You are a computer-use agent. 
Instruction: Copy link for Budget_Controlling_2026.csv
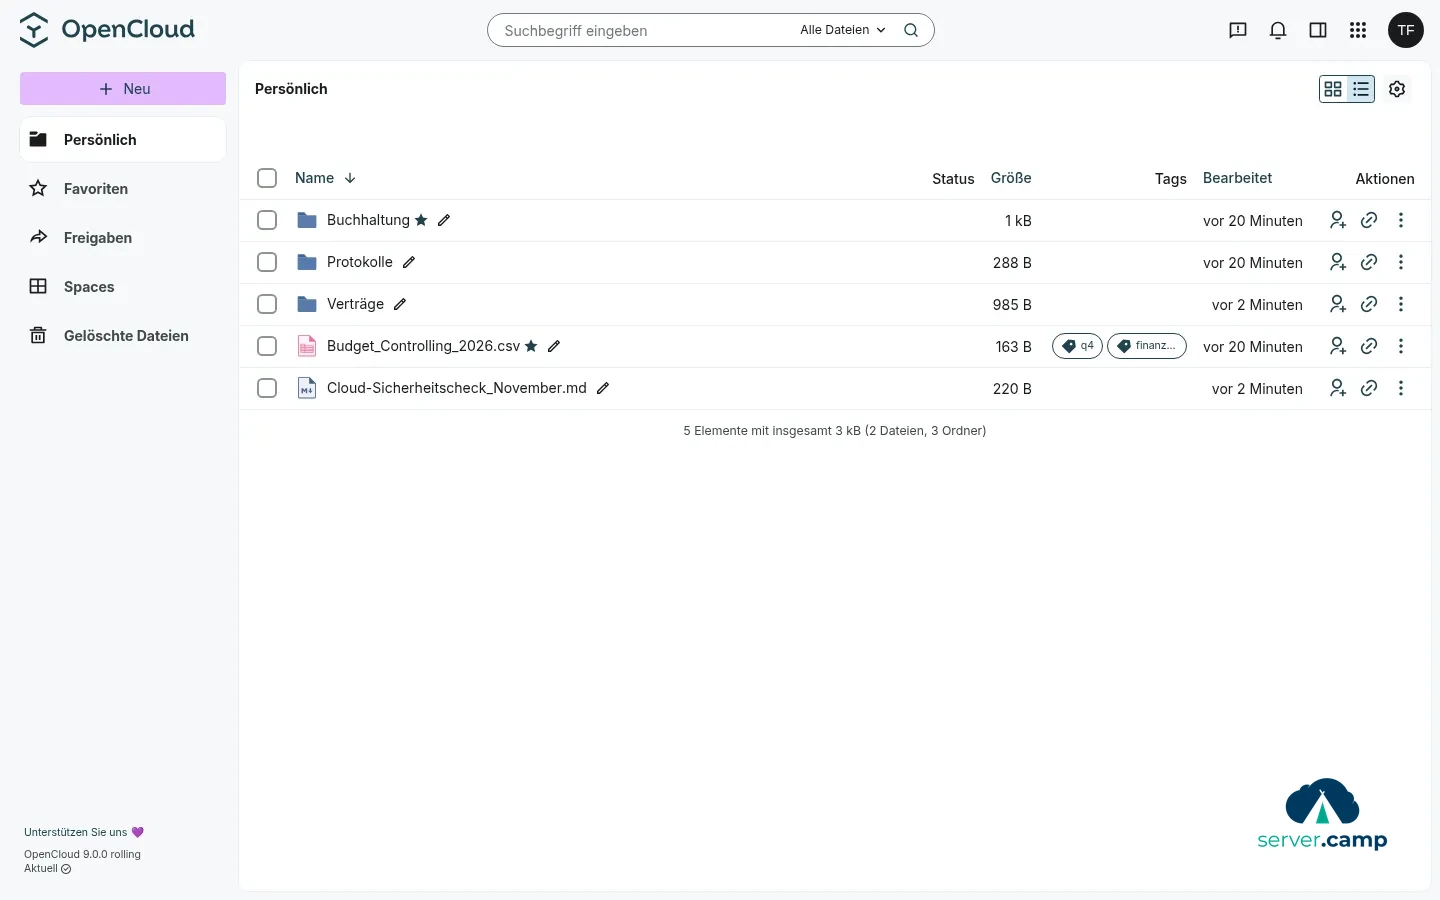coord(1369,346)
